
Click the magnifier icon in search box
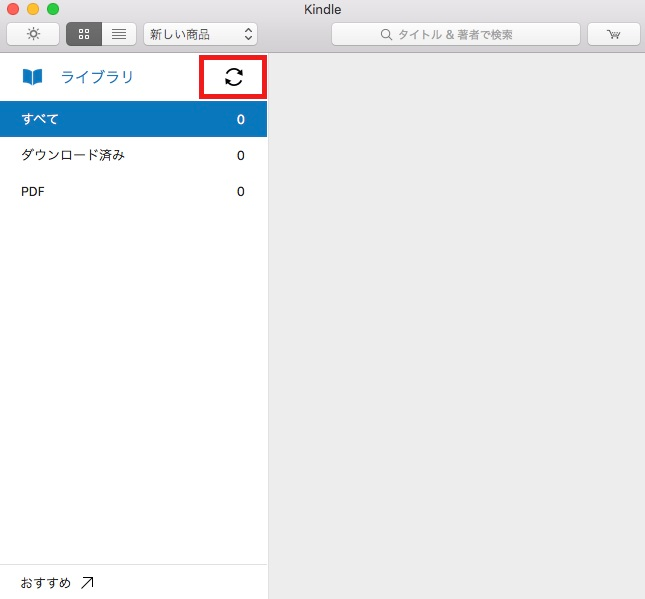(x=386, y=34)
